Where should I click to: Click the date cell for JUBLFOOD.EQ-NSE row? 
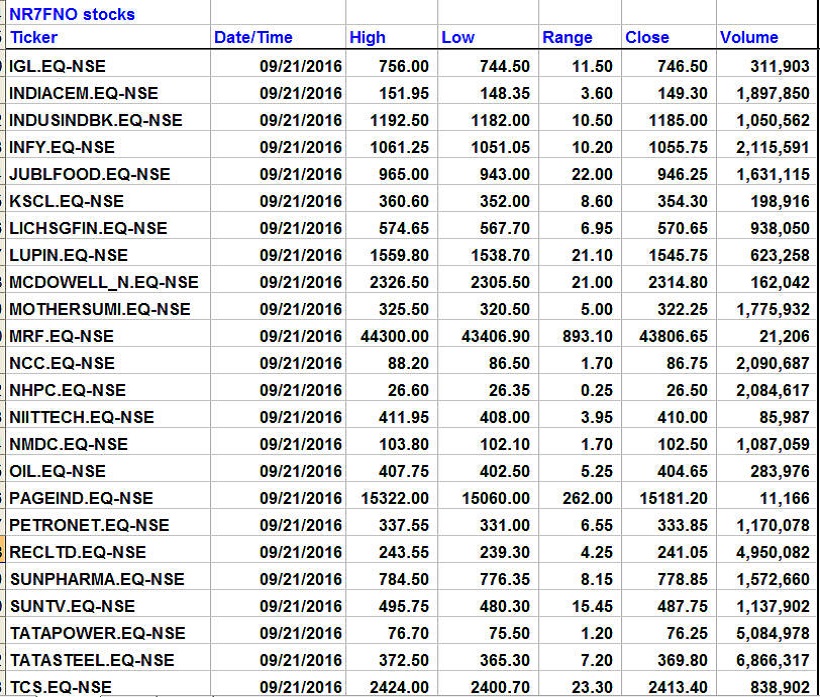pos(300,174)
